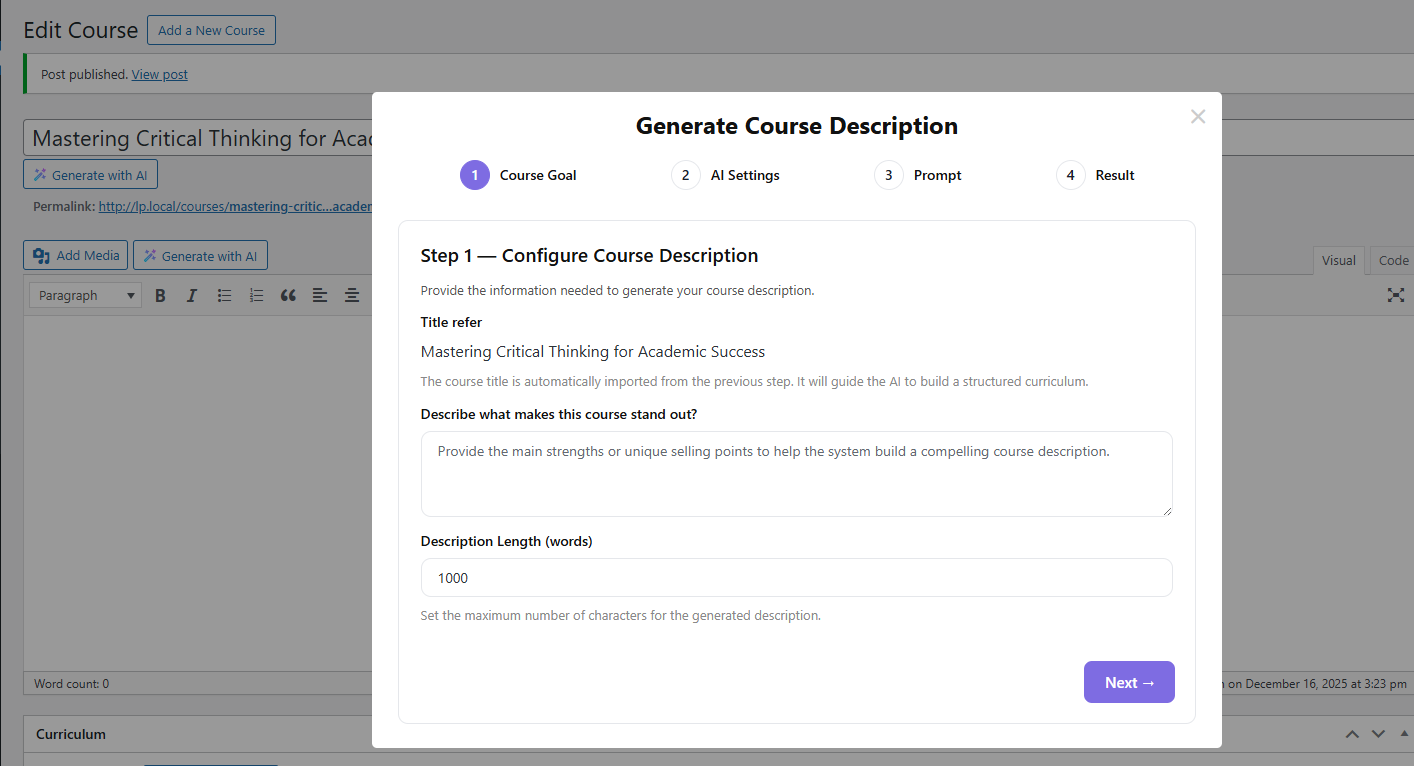This screenshot has height=766, width=1414.
Task: Switch to the Code editor tab
Action: click(1392, 260)
